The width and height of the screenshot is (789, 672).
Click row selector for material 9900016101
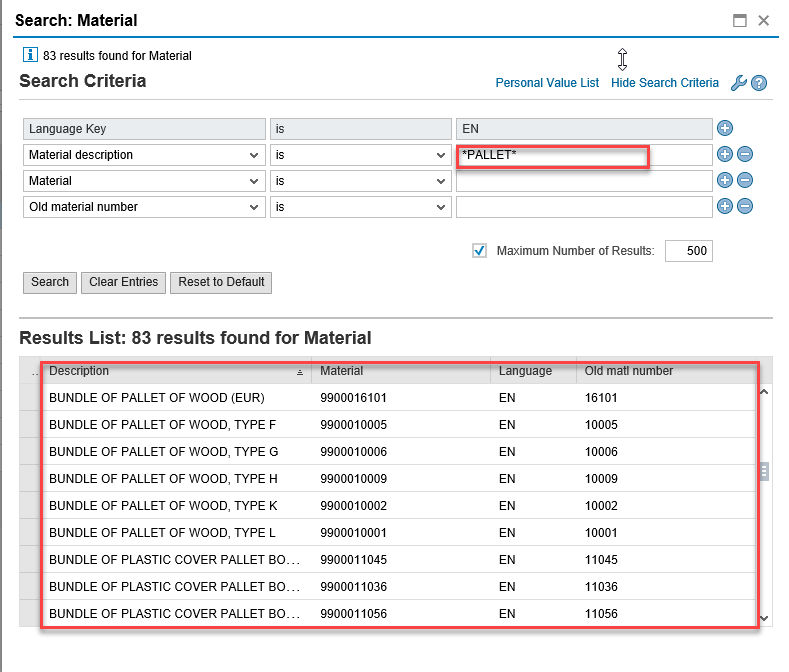pyautogui.click(x=30, y=398)
